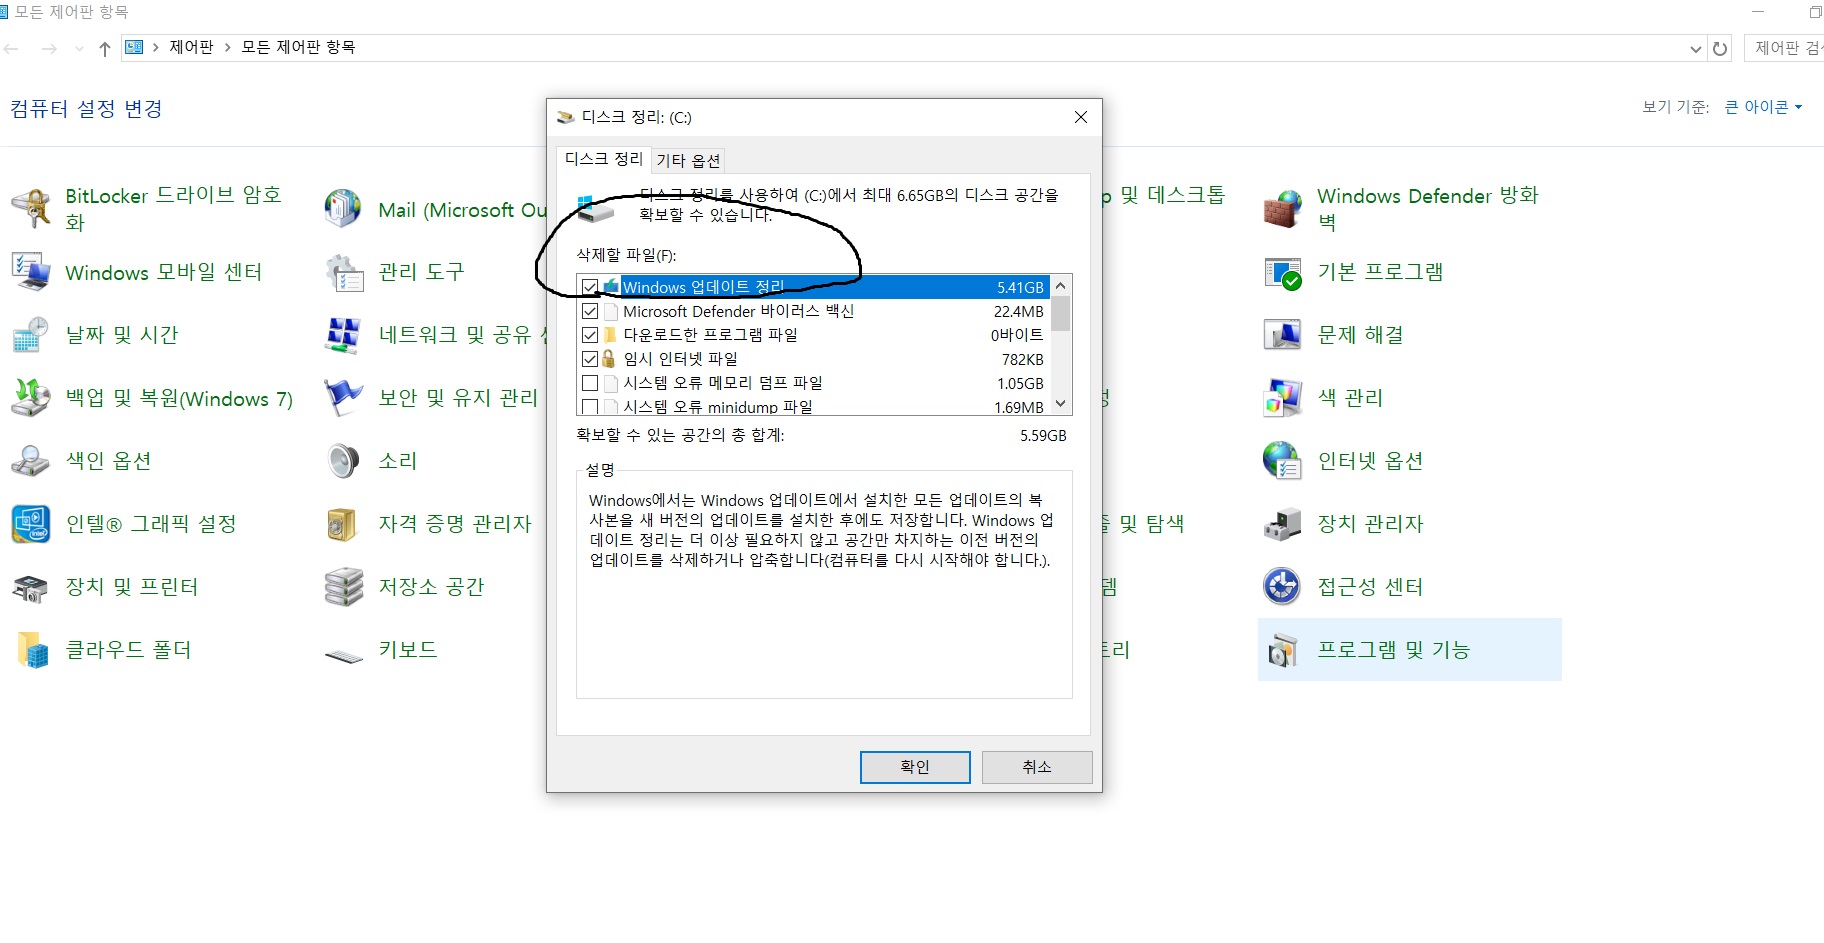Check 시스템 오류 메모리 덤프 파일 checkbox

590,383
